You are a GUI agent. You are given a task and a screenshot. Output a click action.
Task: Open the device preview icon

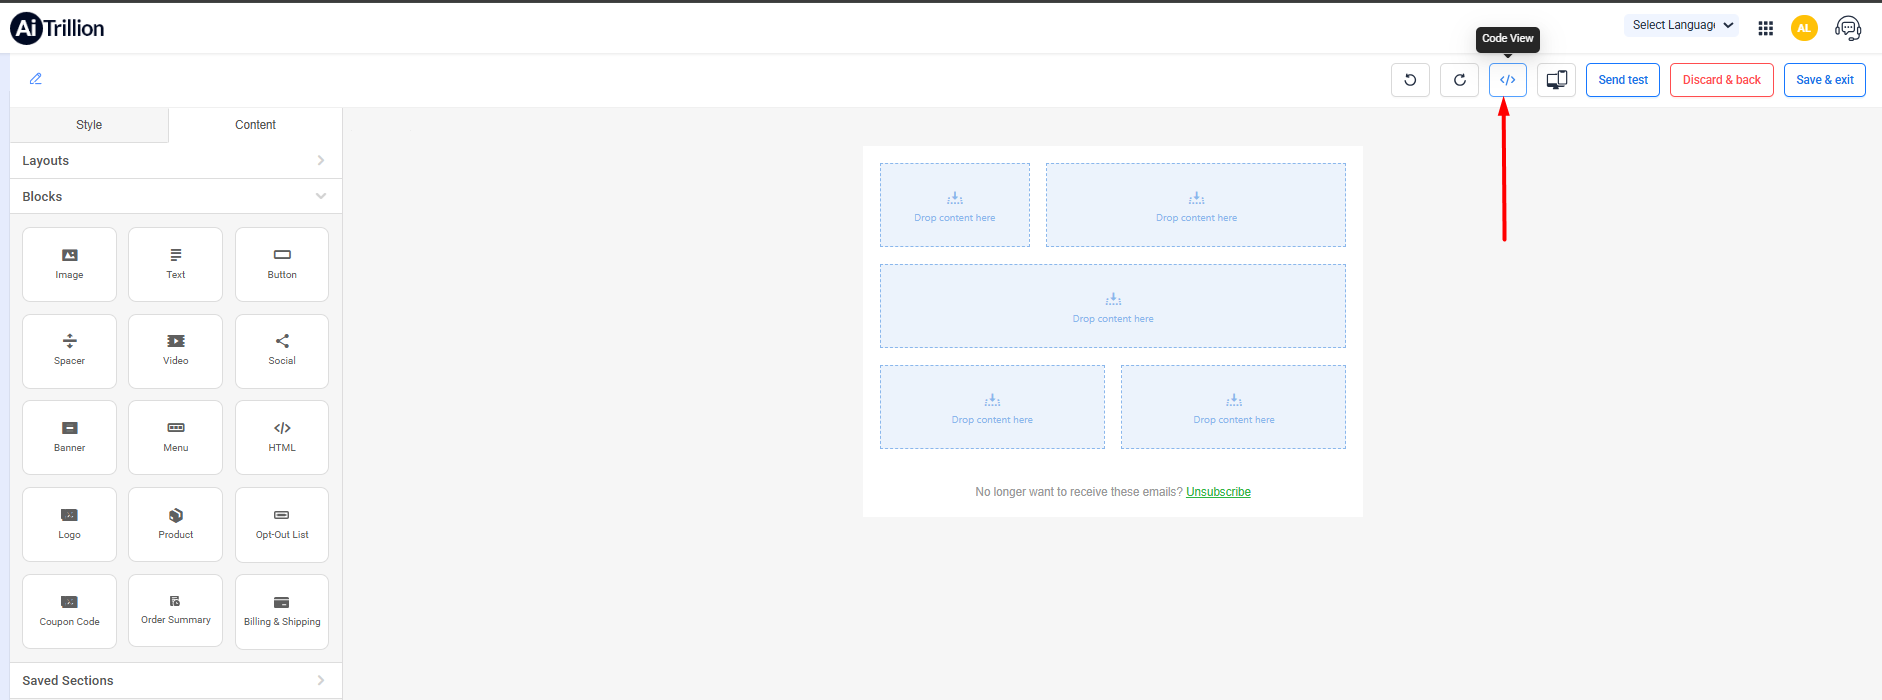[1556, 80]
